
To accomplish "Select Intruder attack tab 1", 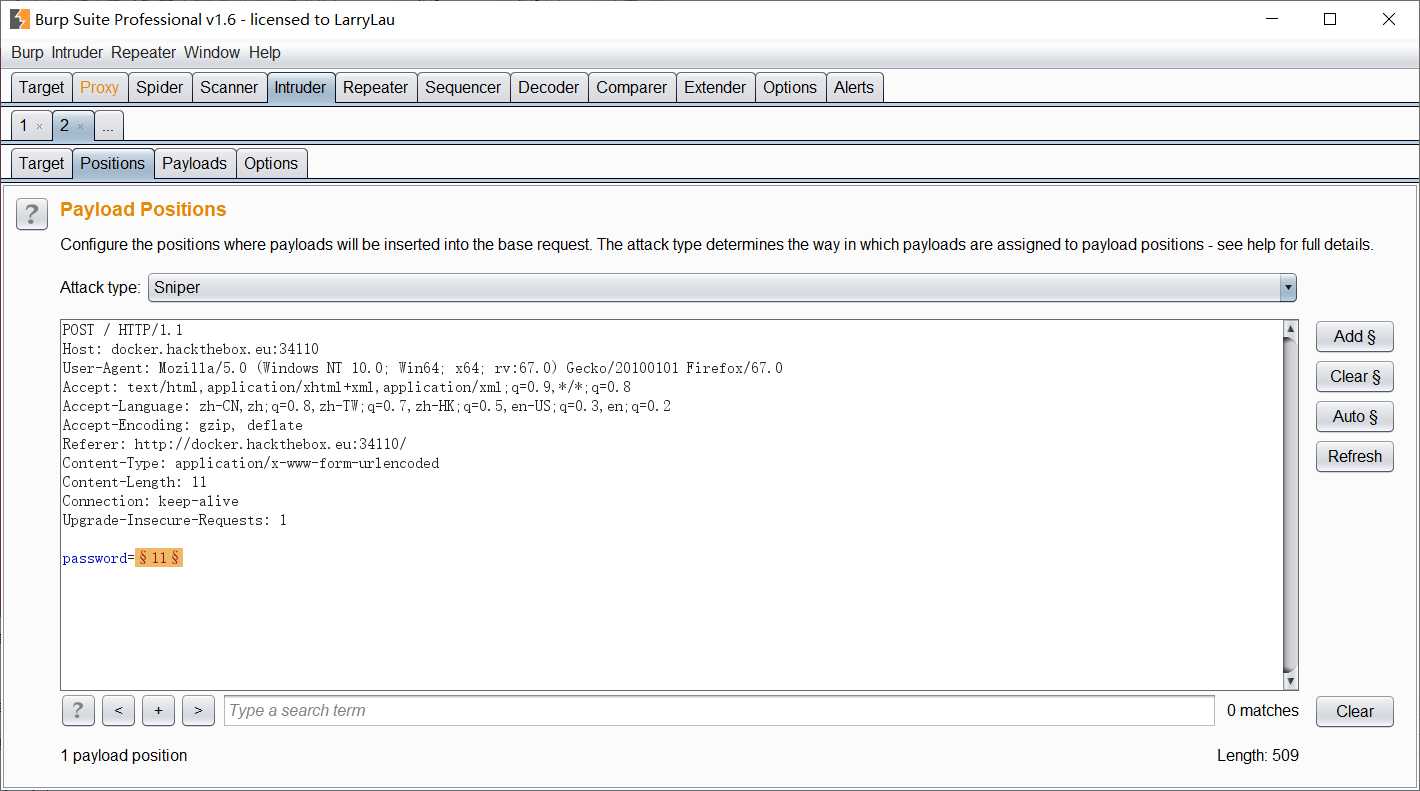I will (x=24, y=126).
